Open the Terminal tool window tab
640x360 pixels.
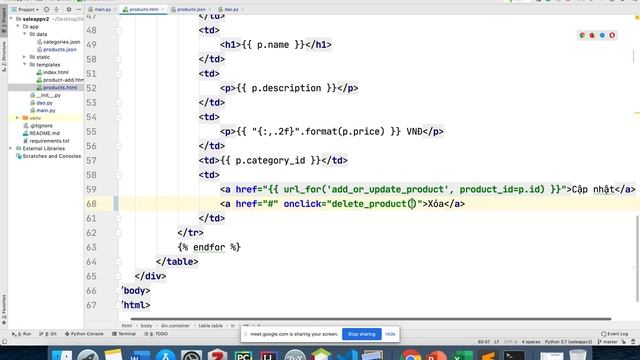point(124,334)
